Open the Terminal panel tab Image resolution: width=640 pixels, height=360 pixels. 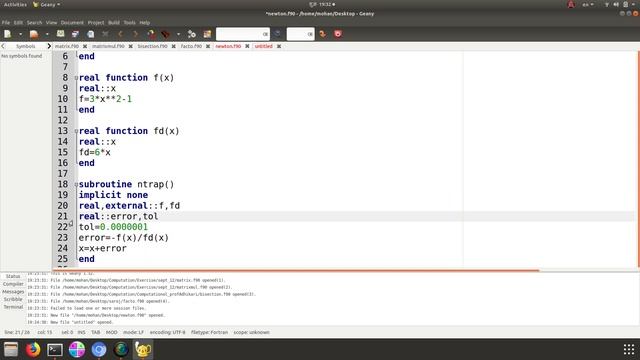(13, 307)
